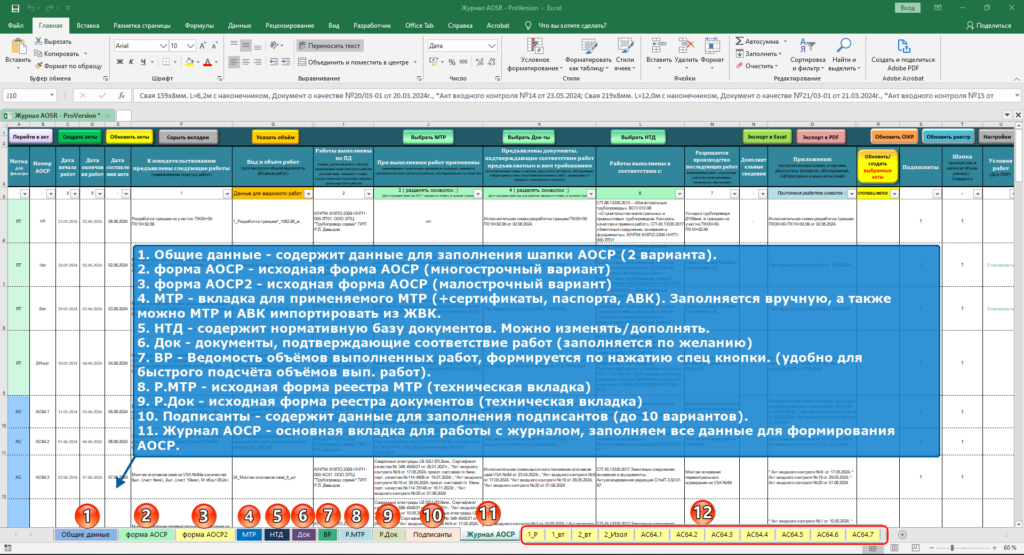The height and width of the screenshot is (555, 1024).
Task: Click the Cut (Вырезать) scissors icon
Action: tap(39, 42)
